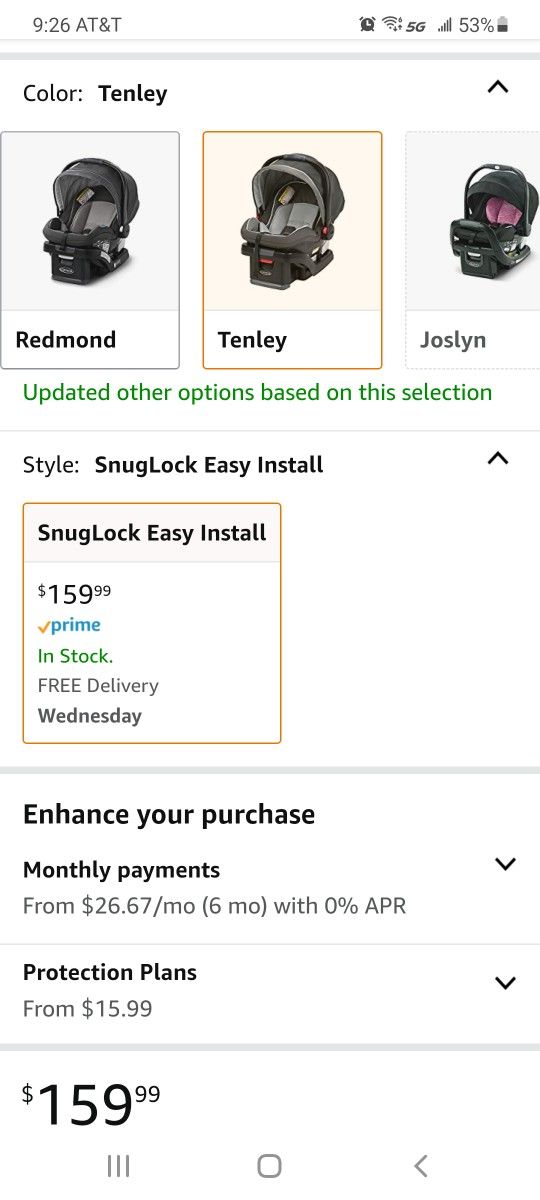Expand the Monthly payments chevron
Screen dimensions: 540x1200
tap(505, 864)
